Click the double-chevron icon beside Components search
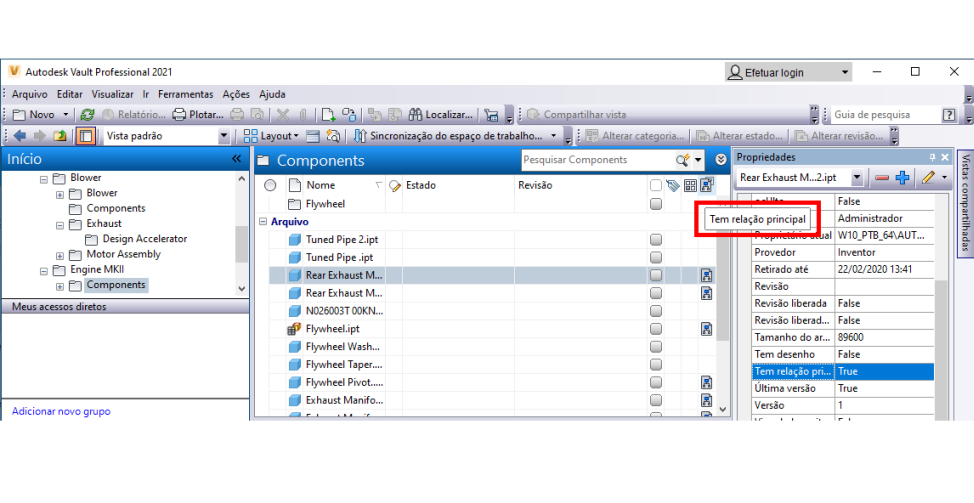 (x=721, y=160)
